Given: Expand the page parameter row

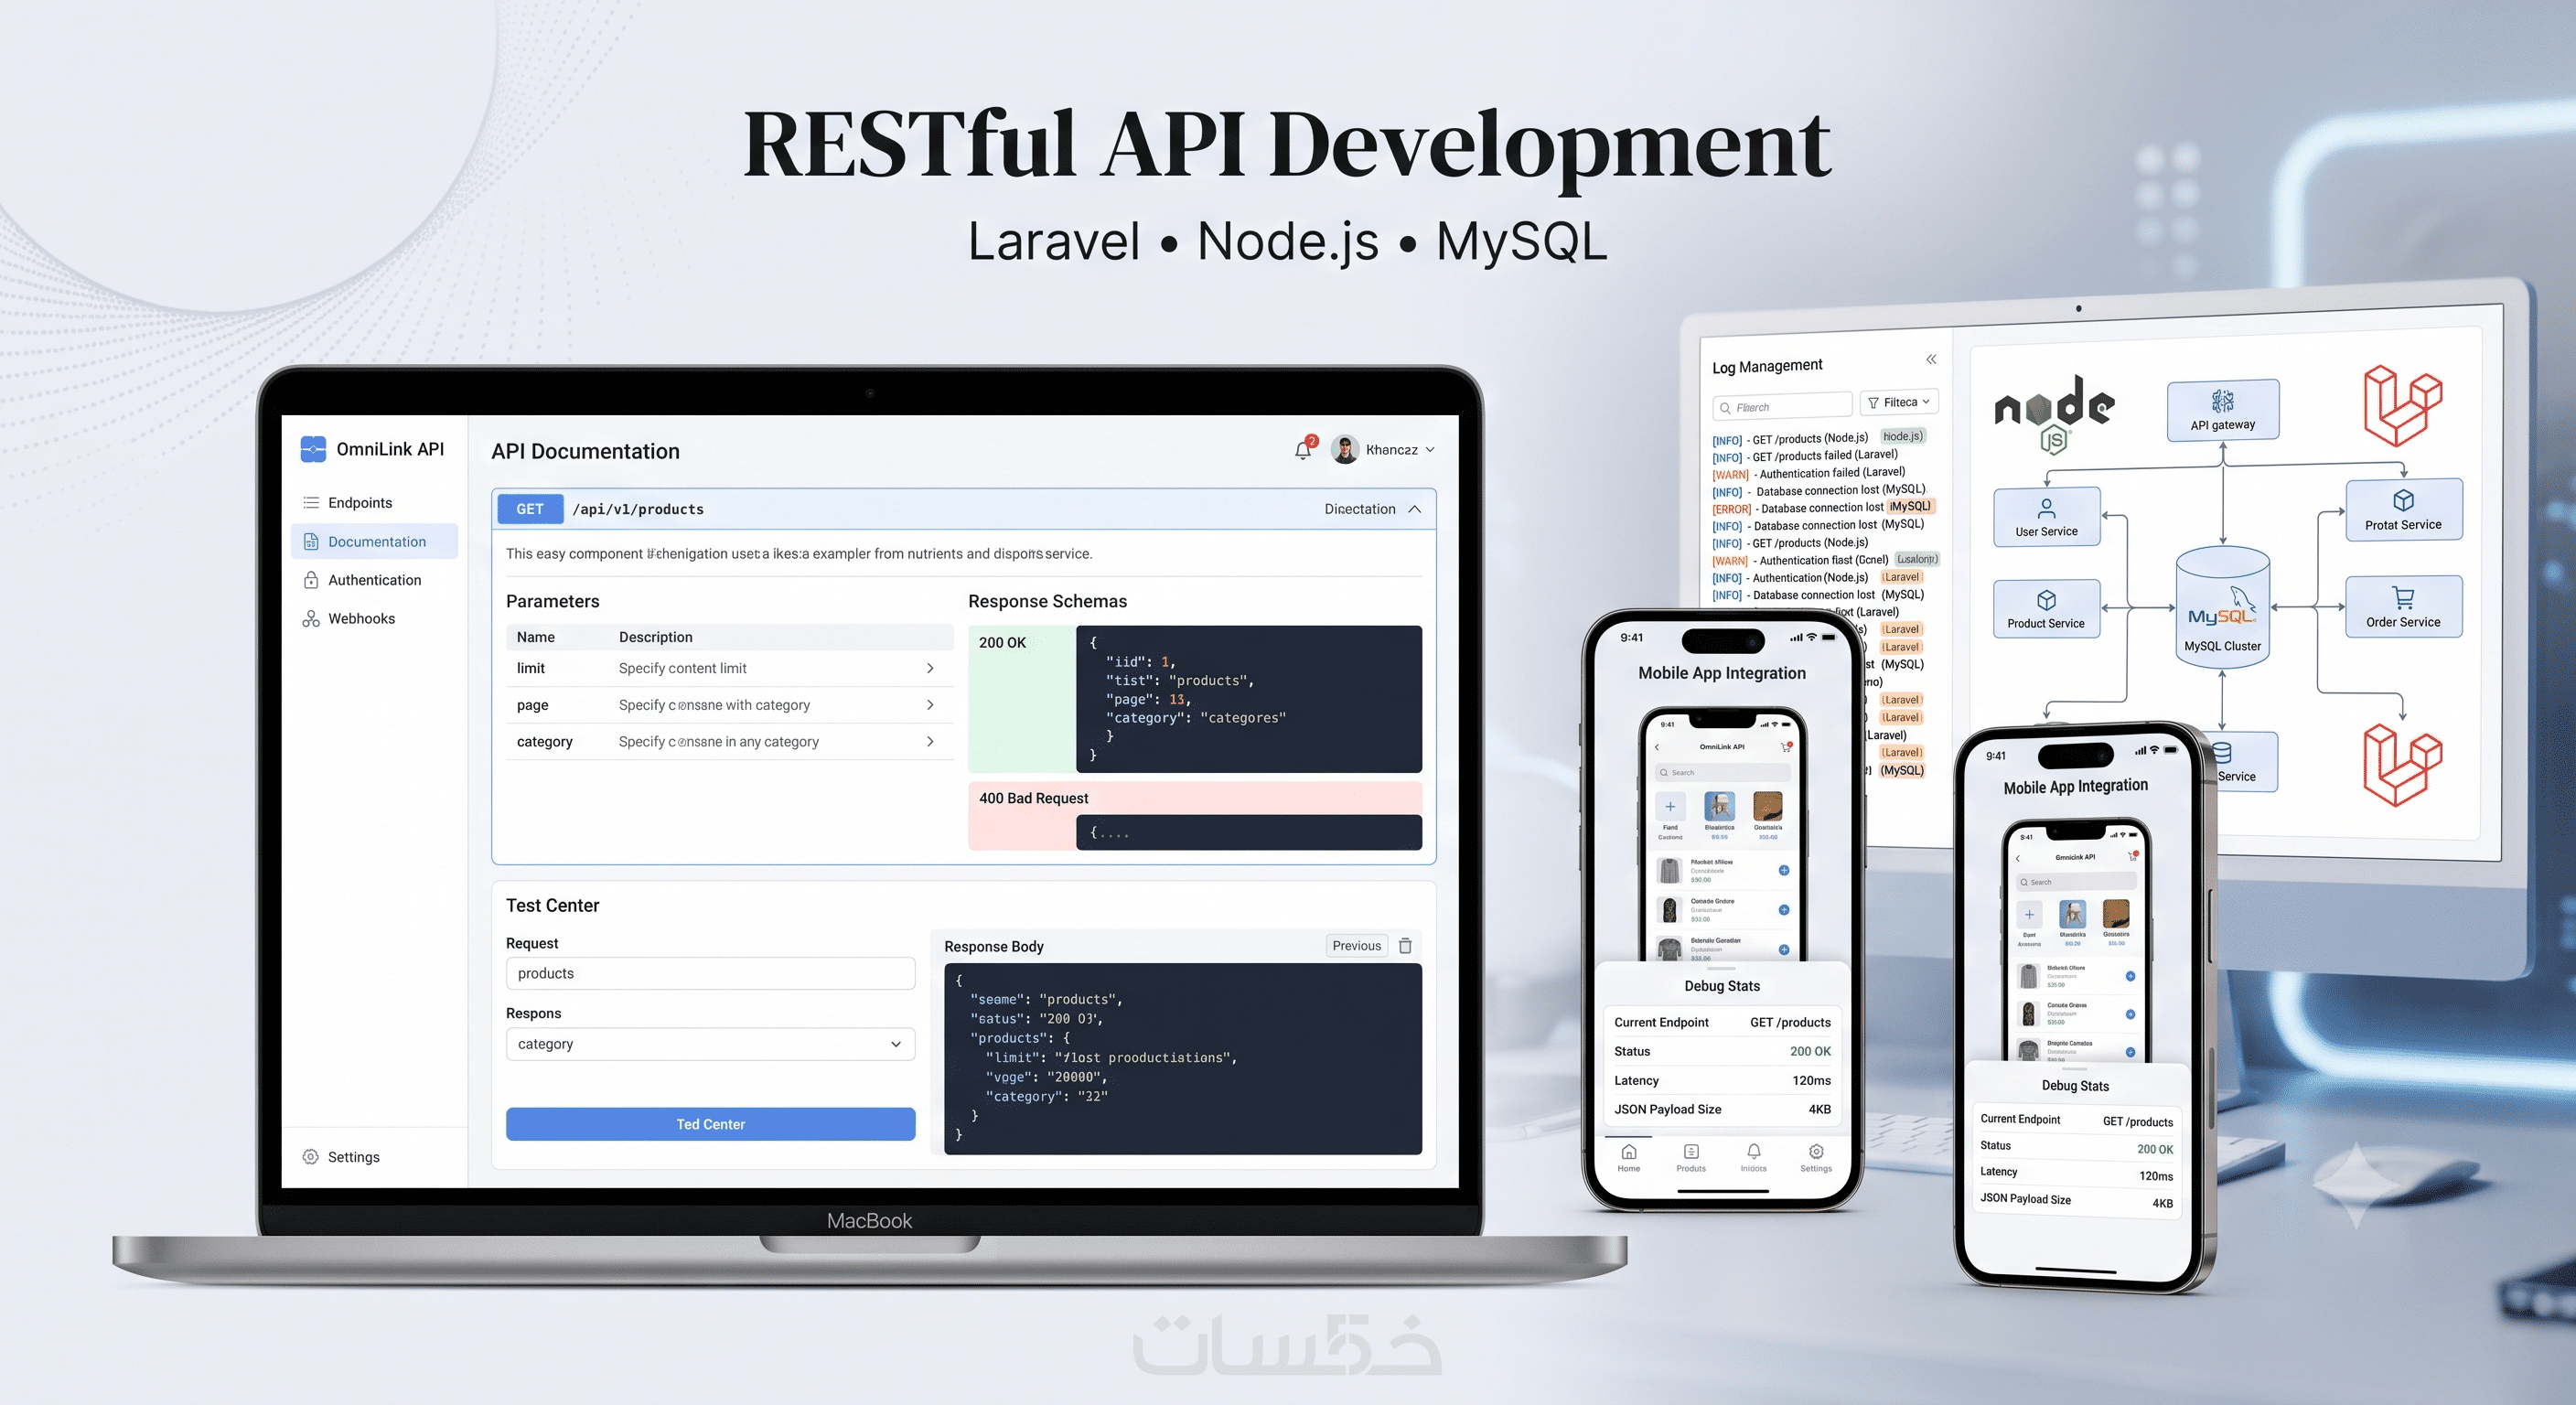Looking at the screenshot, I should tap(729, 705).
